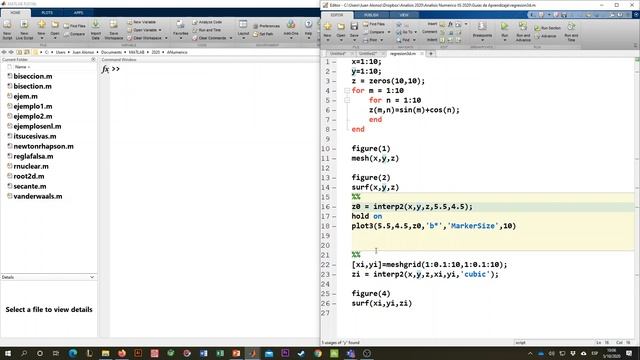Click the forward arrow in folder toolbar
The image size is (640, 360).
pyautogui.click(x=11, y=52)
